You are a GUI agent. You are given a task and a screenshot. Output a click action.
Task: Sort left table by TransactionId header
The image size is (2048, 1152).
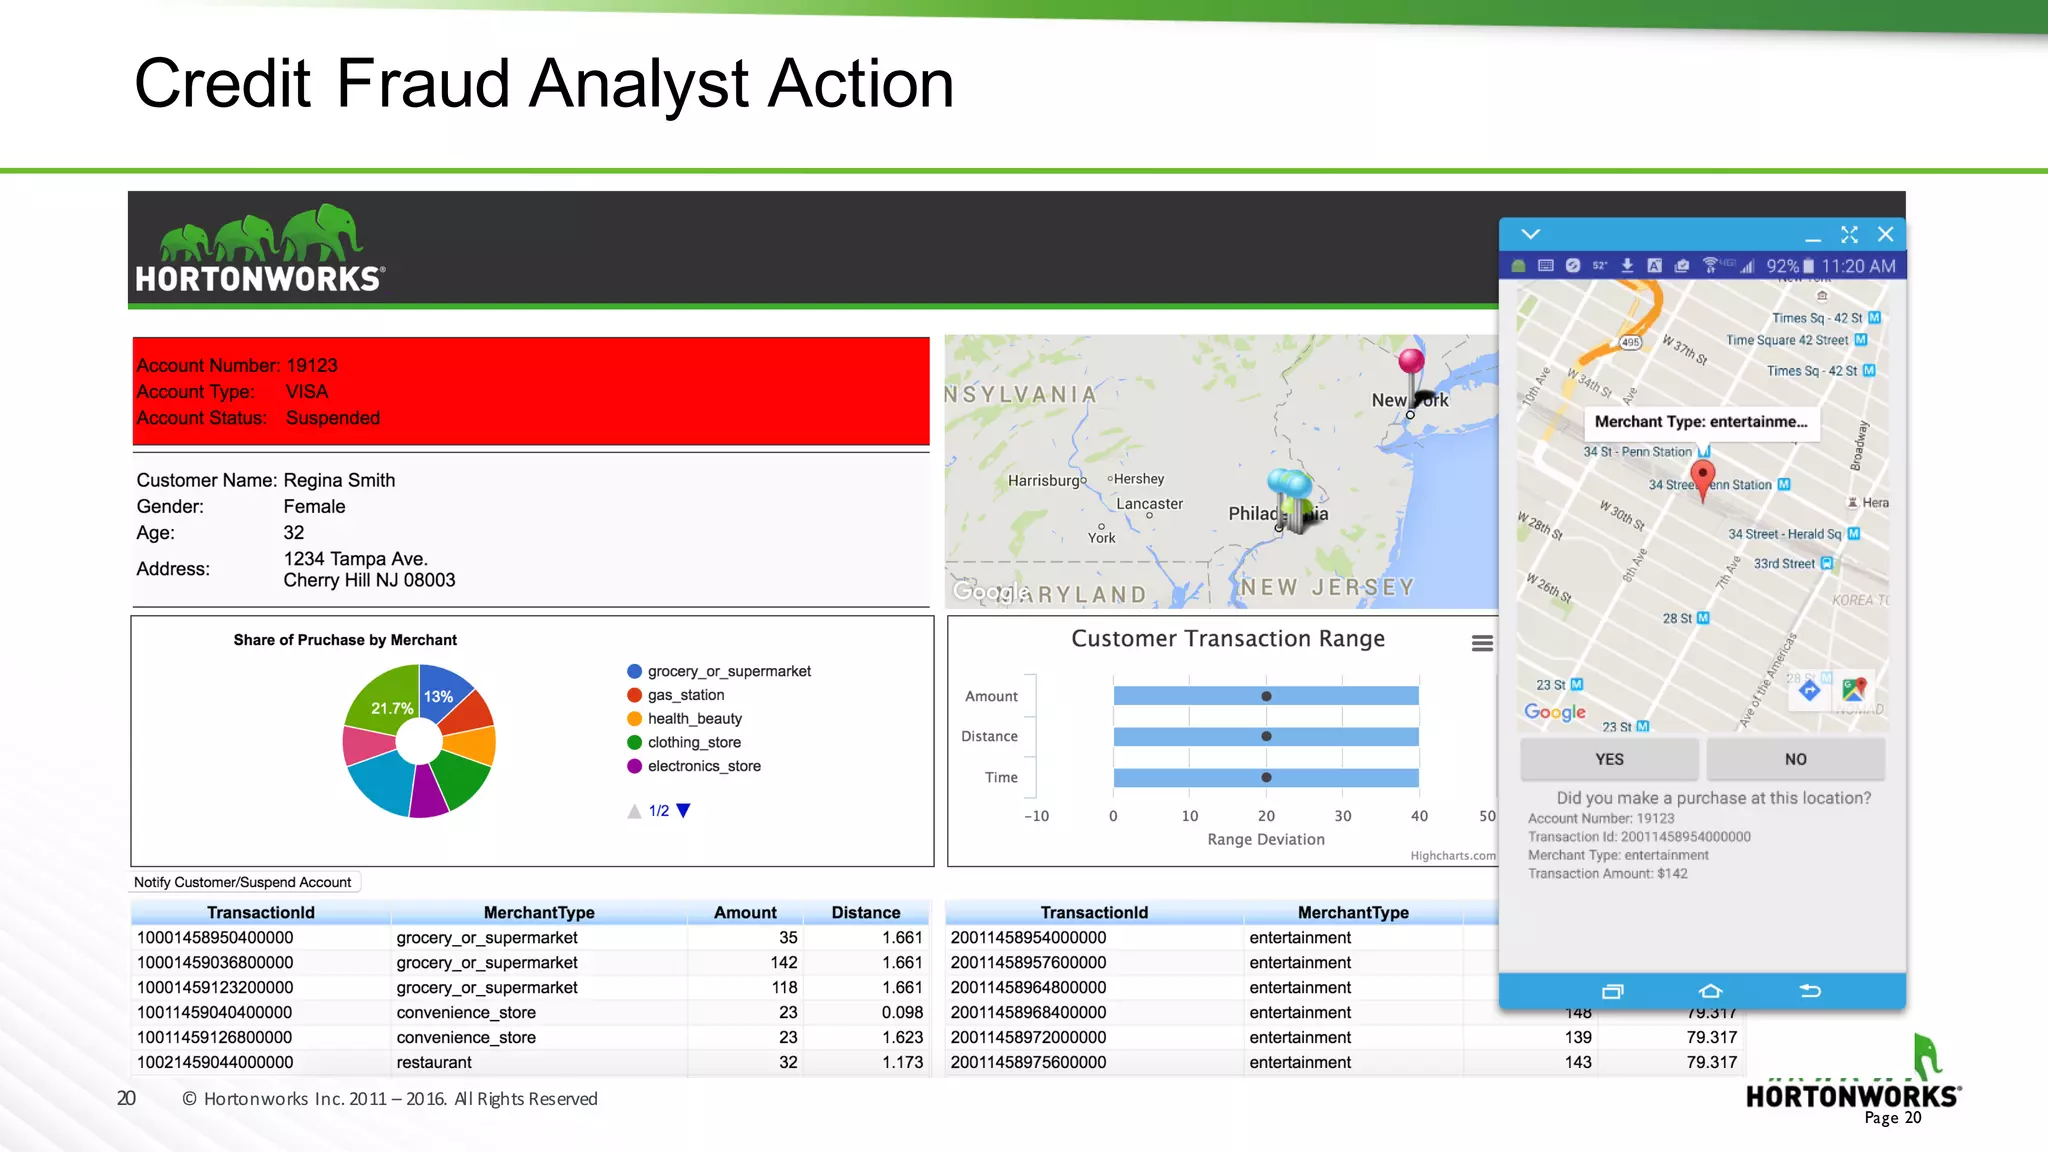[260, 912]
